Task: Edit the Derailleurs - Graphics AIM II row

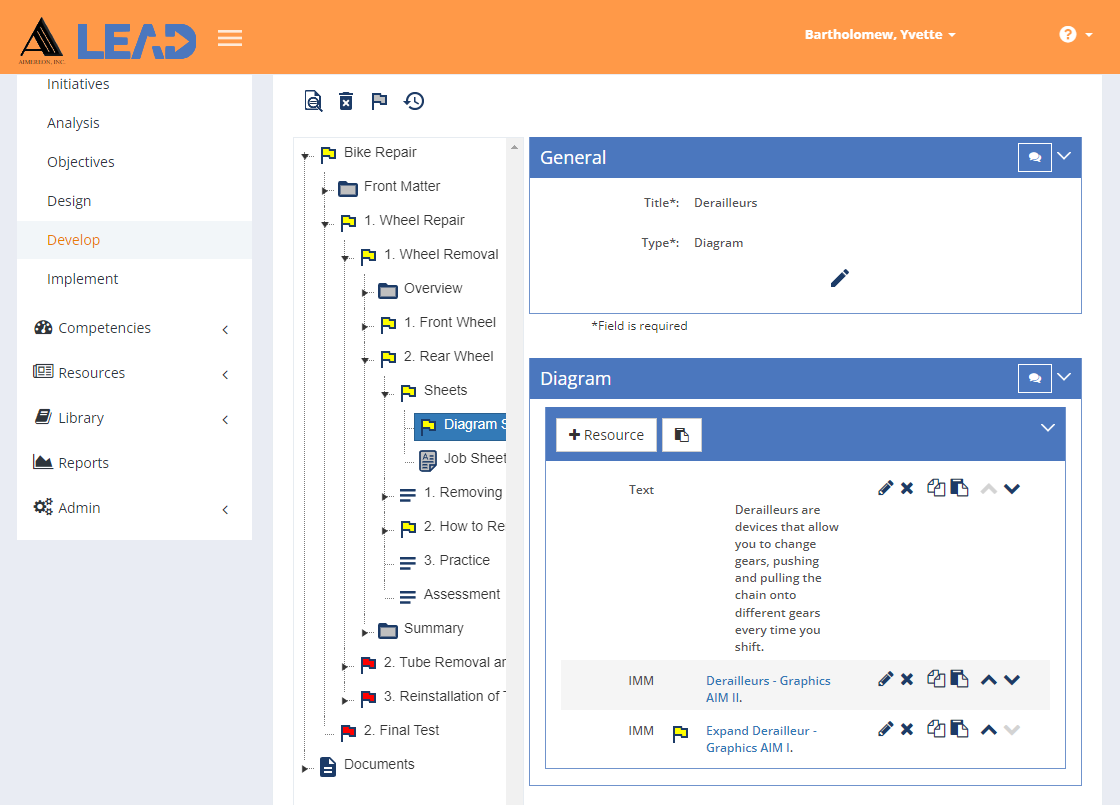Action: [x=886, y=679]
